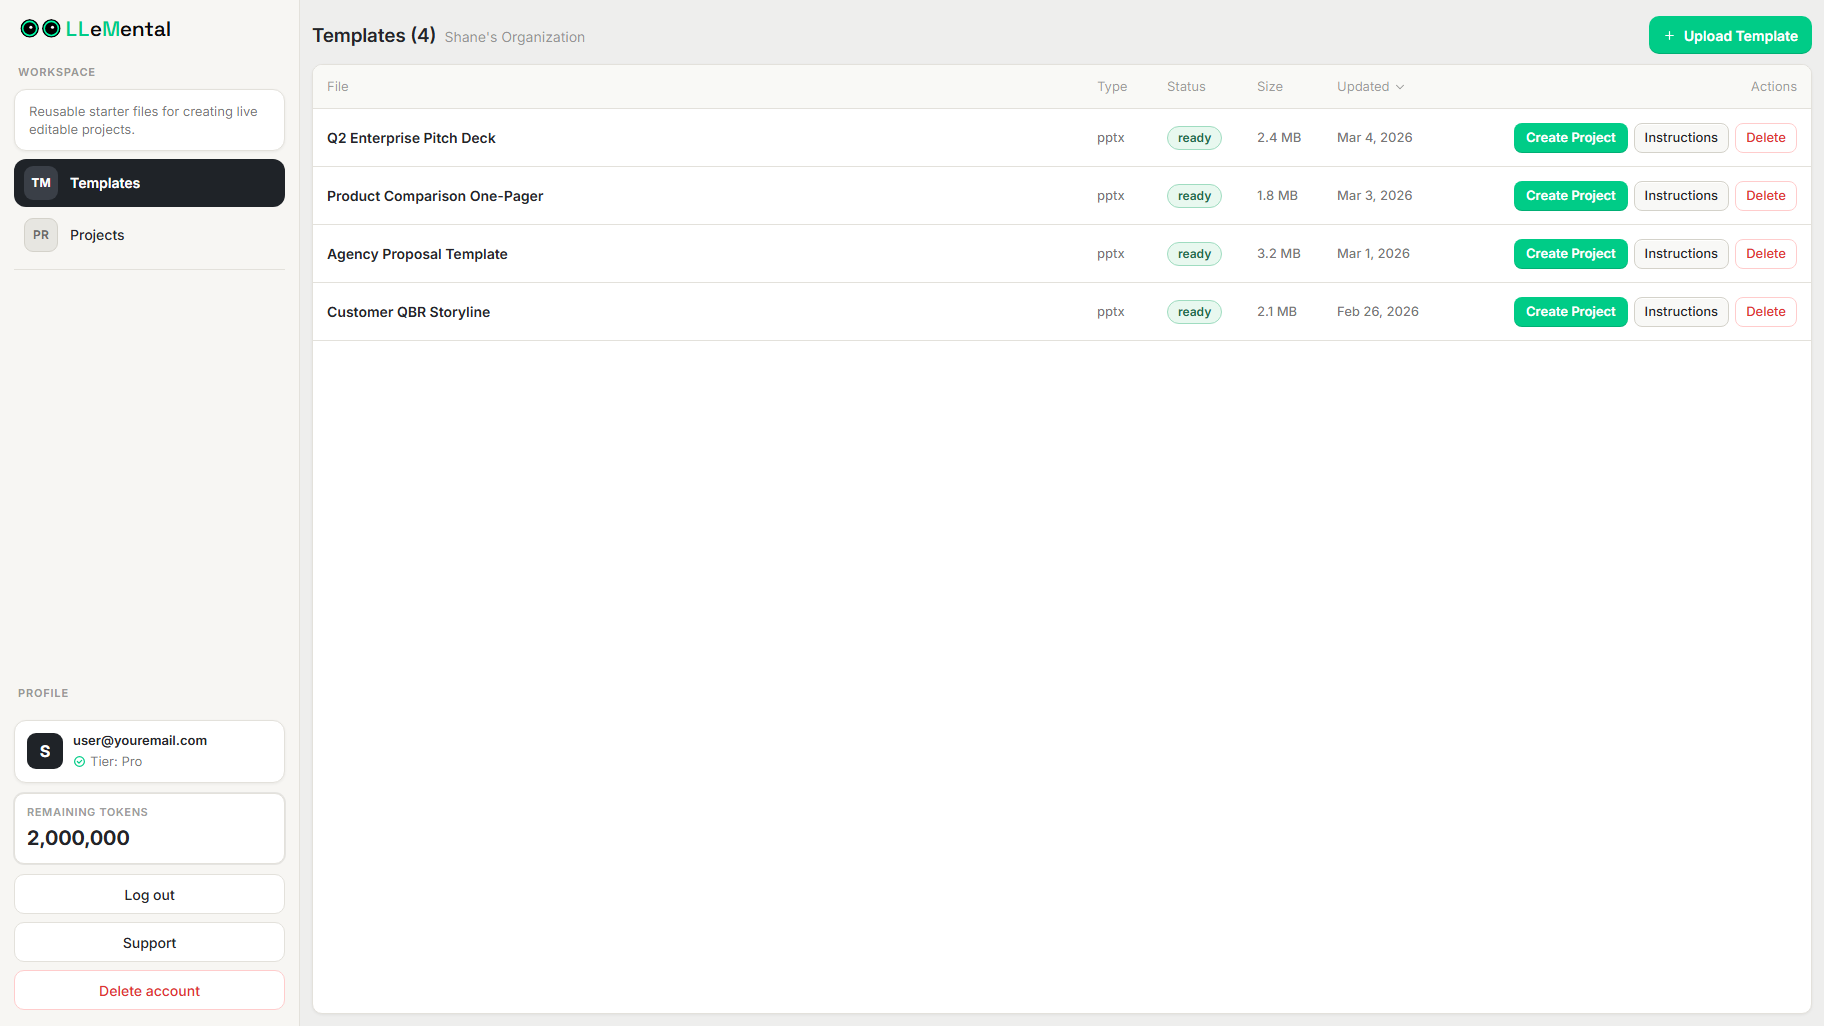The height and width of the screenshot is (1026, 1824).
Task: Click the verified badge next to Tier: Pro
Action: coord(81,761)
